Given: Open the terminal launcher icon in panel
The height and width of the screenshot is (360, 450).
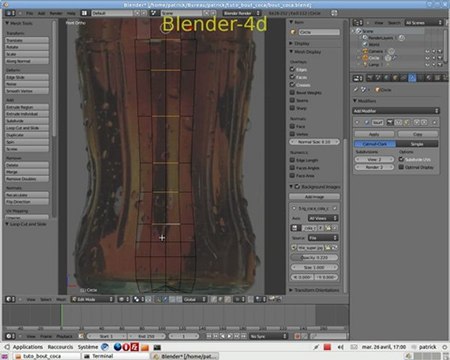Looking at the screenshot, I should click(157, 347).
